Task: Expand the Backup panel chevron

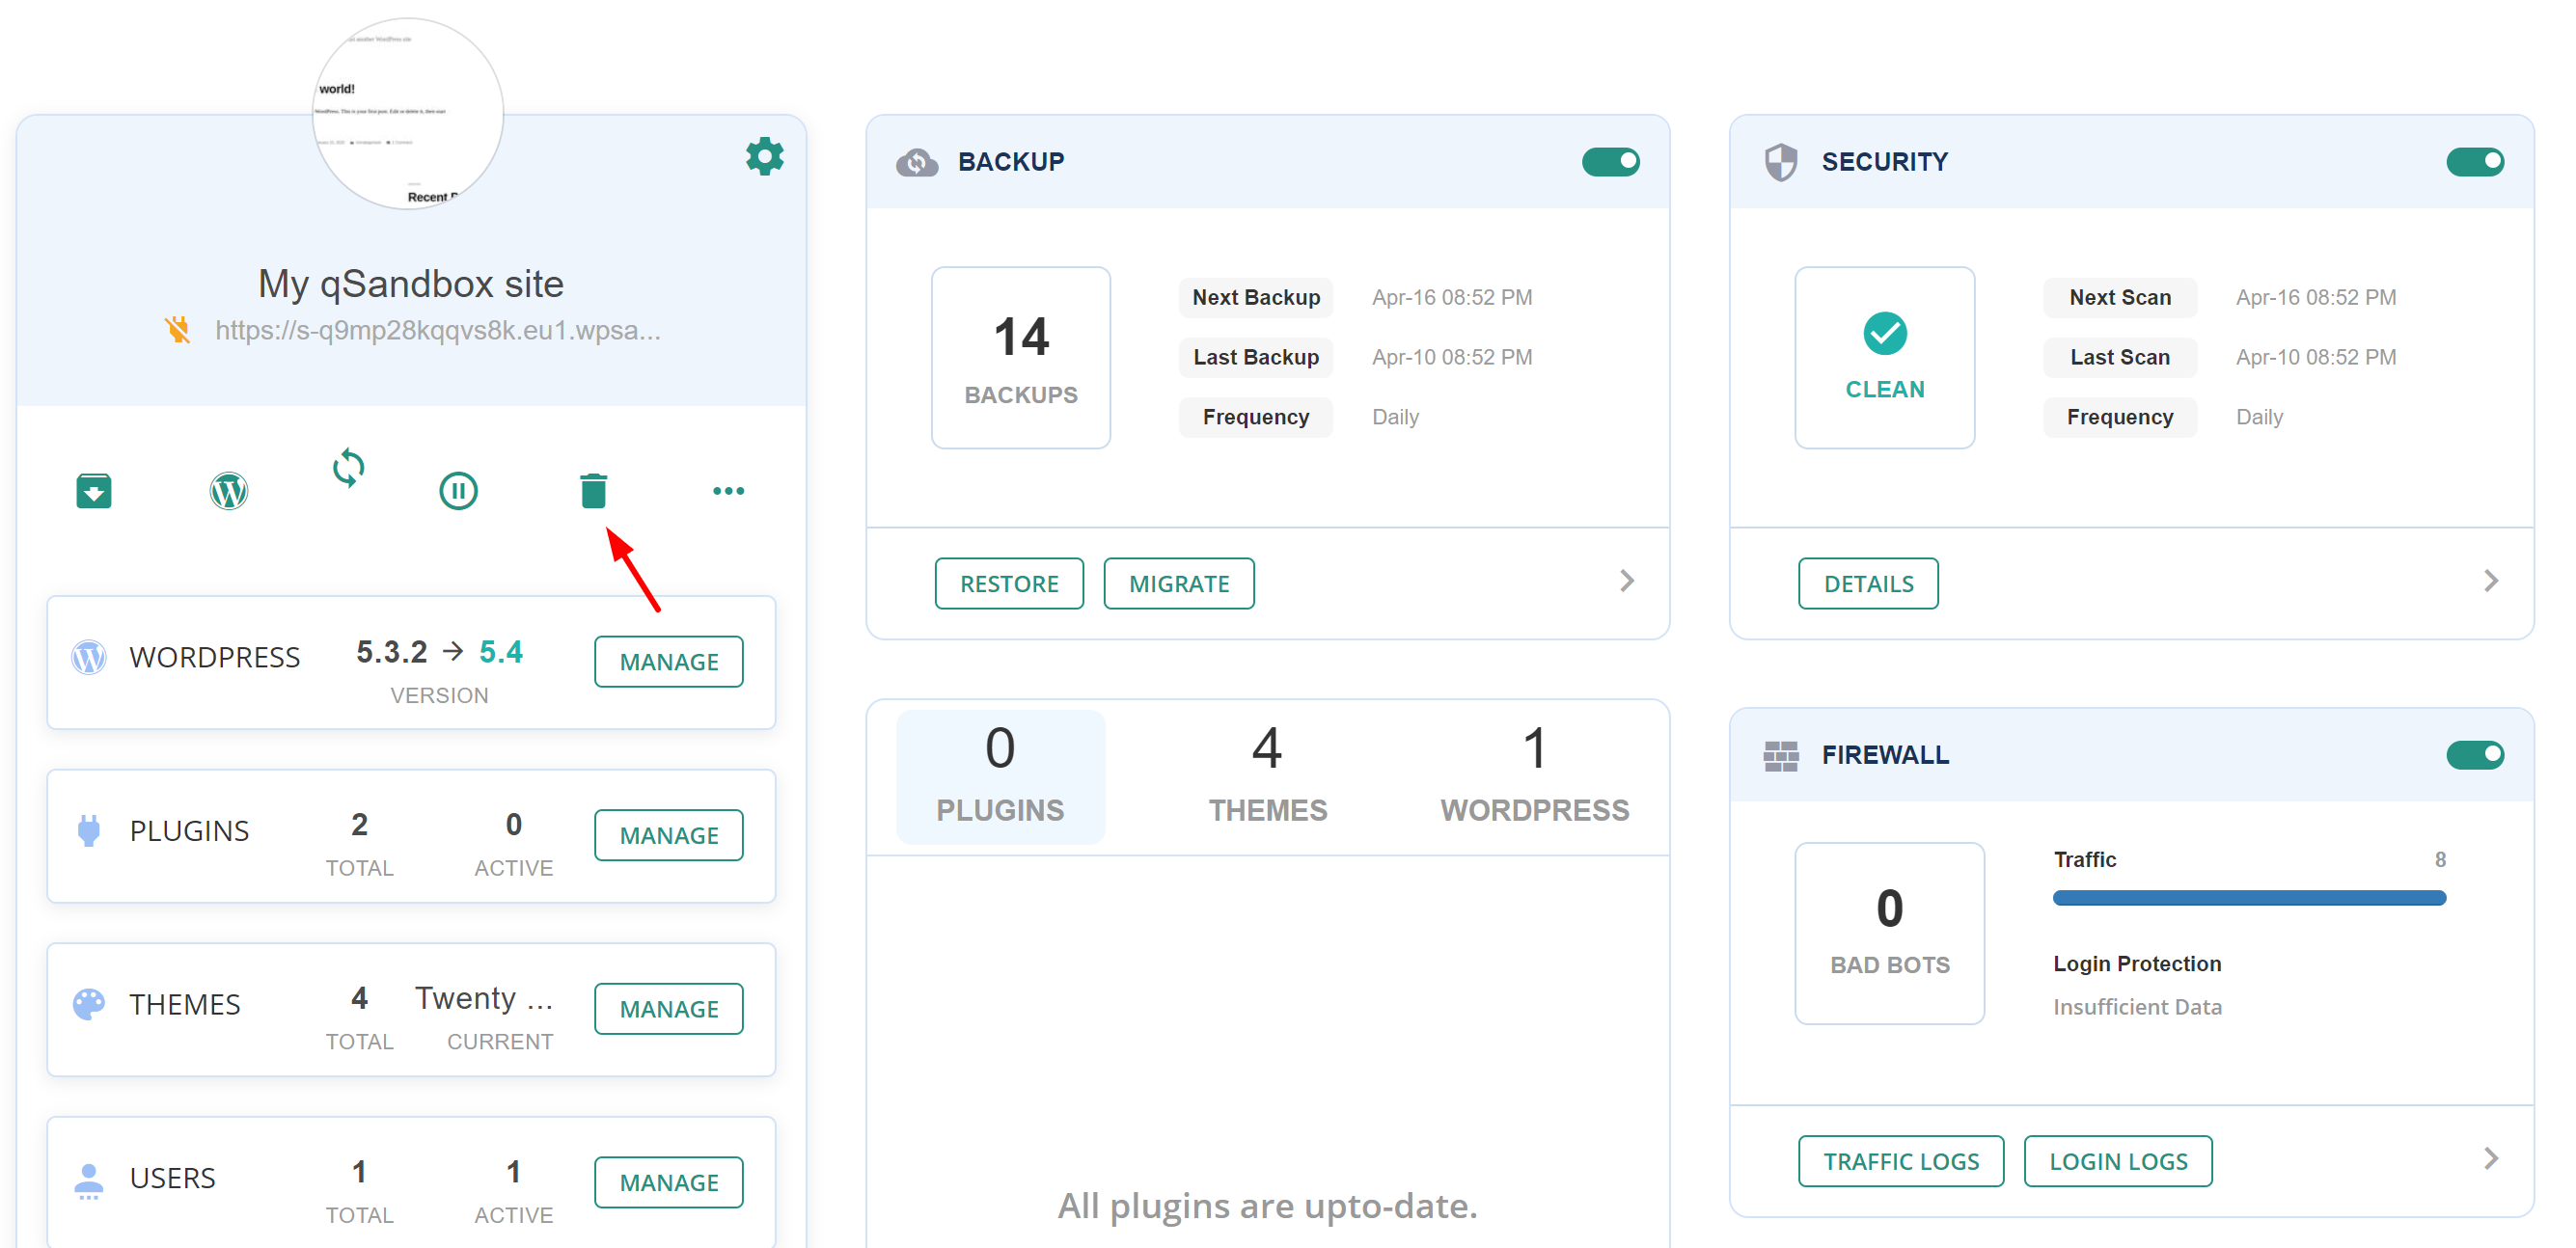Action: [x=1626, y=581]
